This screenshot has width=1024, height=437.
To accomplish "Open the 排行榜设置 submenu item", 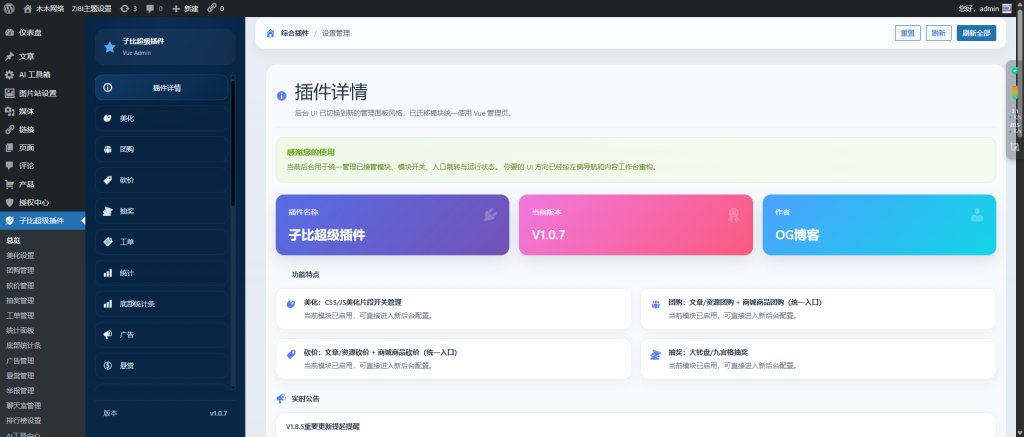I will point(24,421).
